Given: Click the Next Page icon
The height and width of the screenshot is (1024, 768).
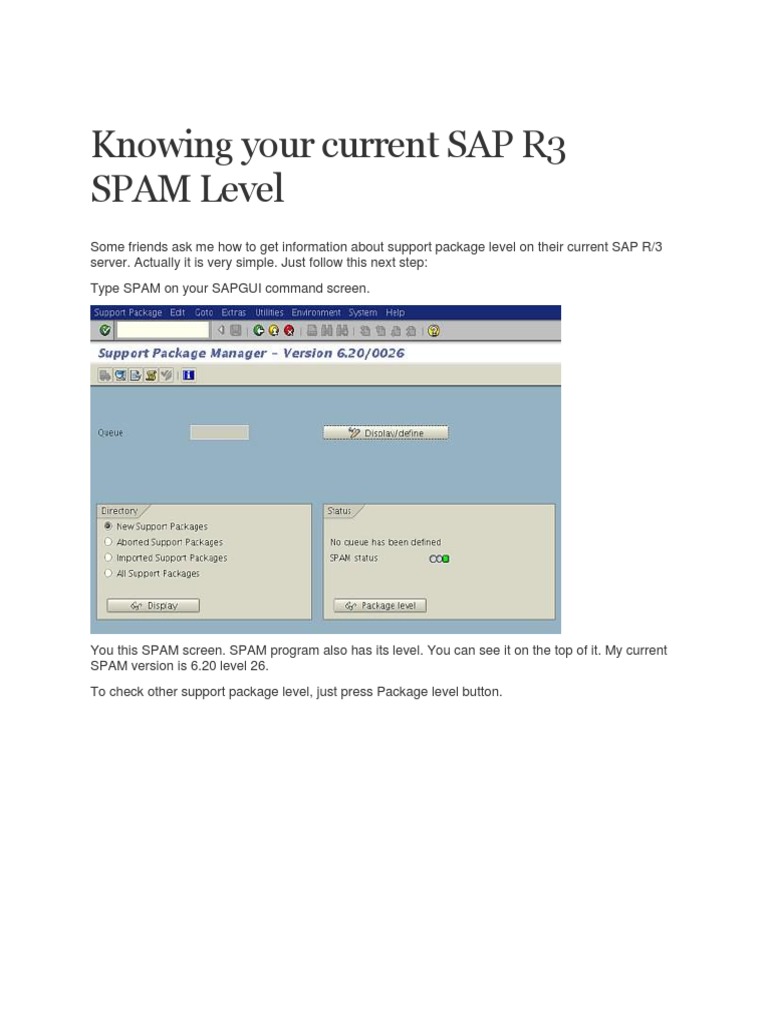Looking at the screenshot, I should click(x=396, y=331).
